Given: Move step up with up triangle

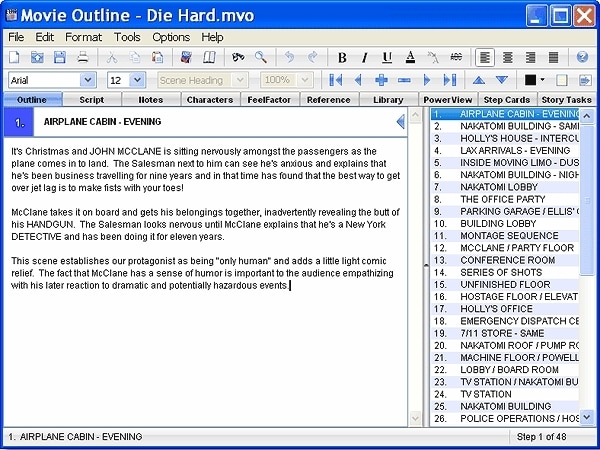Looking at the screenshot, I should [x=479, y=80].
